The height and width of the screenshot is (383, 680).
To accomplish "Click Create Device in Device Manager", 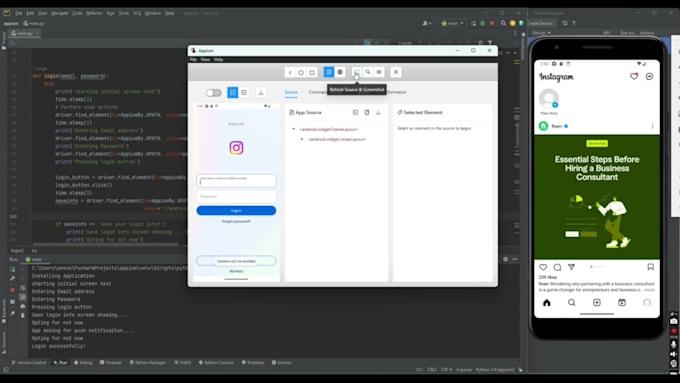I will (540, 23).
